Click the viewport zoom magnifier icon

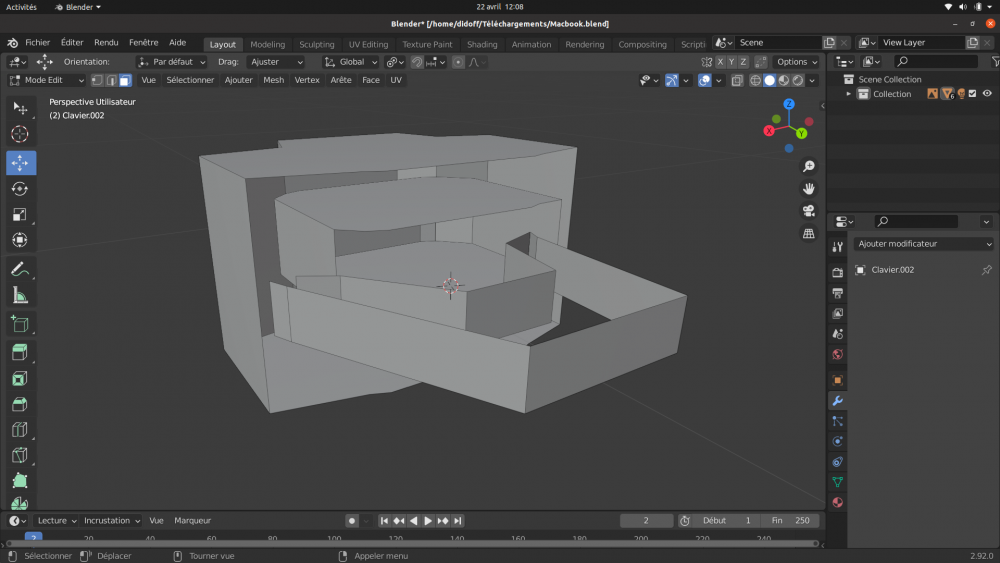pos(809,166)
